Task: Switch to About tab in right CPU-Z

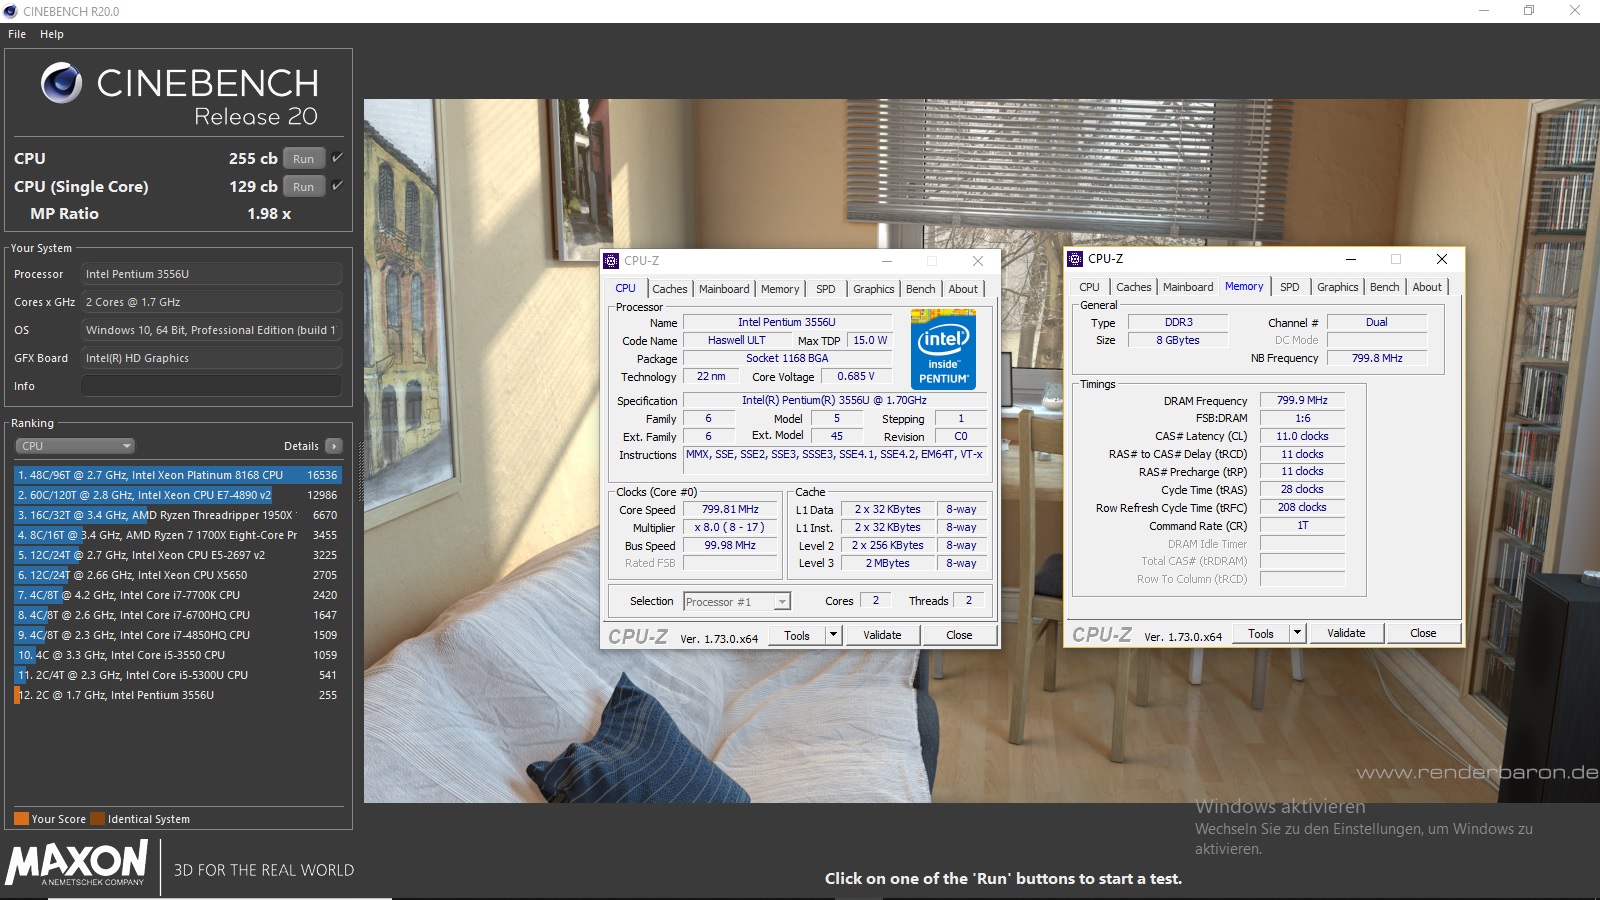Action: point(1428,287)
